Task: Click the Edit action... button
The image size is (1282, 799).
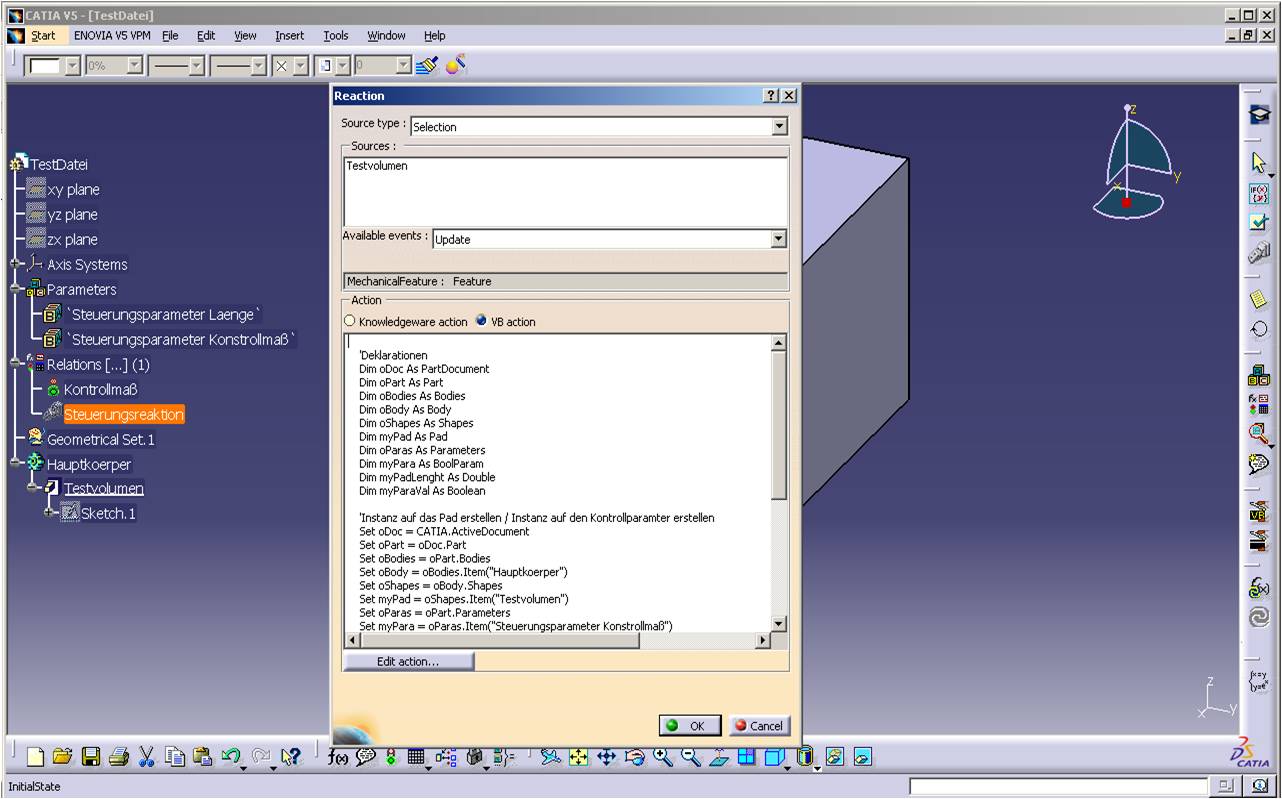Action: 408,662
